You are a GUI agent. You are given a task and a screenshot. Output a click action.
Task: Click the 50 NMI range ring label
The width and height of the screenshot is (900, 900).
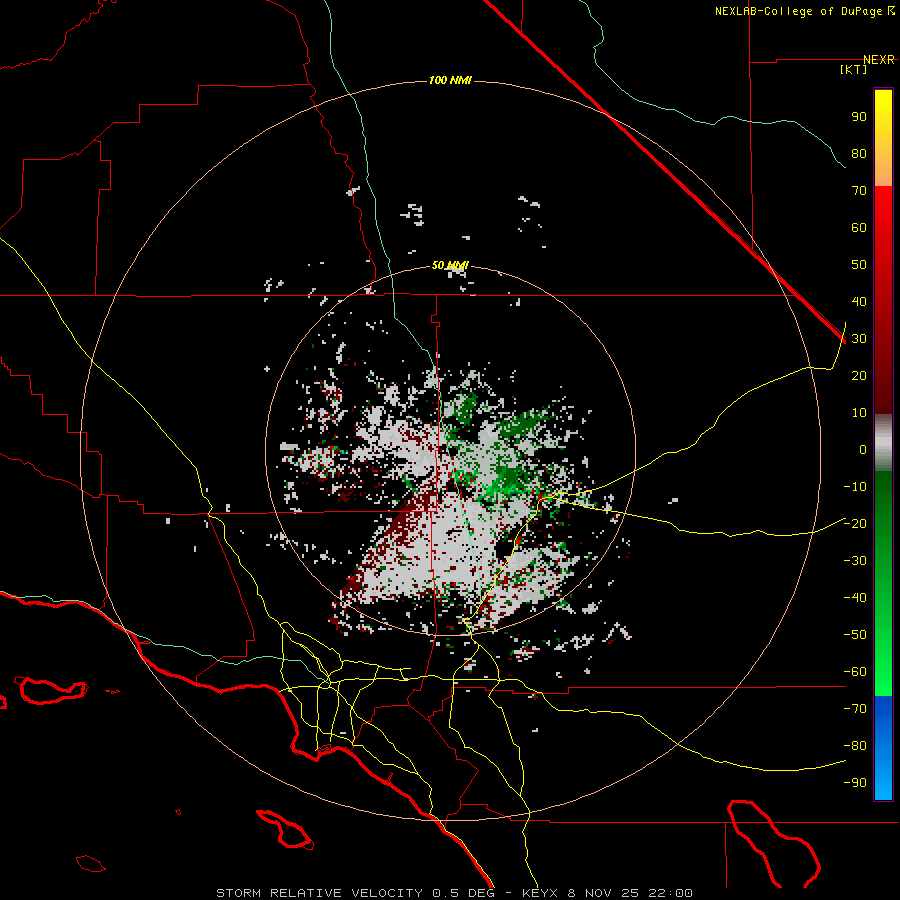pyautogui.click(x=450, y=265)
